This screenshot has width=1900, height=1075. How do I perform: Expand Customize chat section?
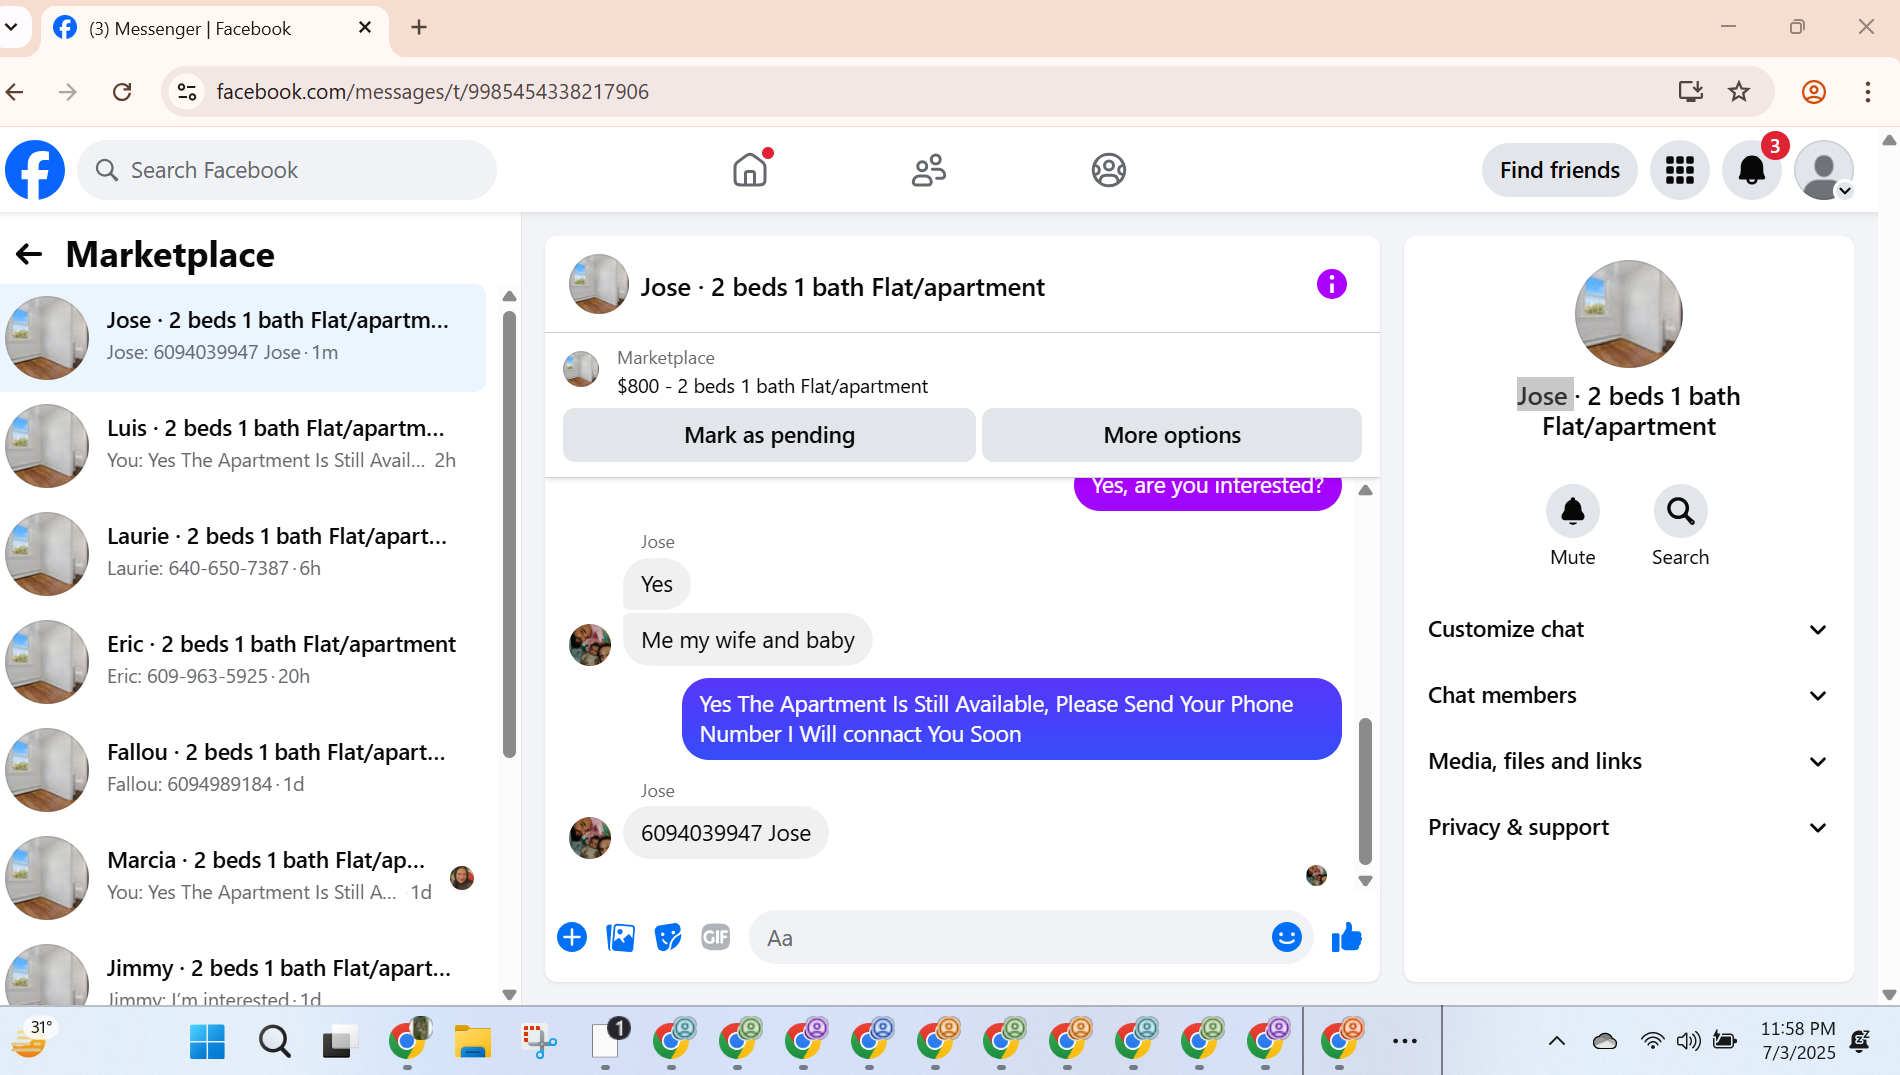click(x=1628, y=629)
